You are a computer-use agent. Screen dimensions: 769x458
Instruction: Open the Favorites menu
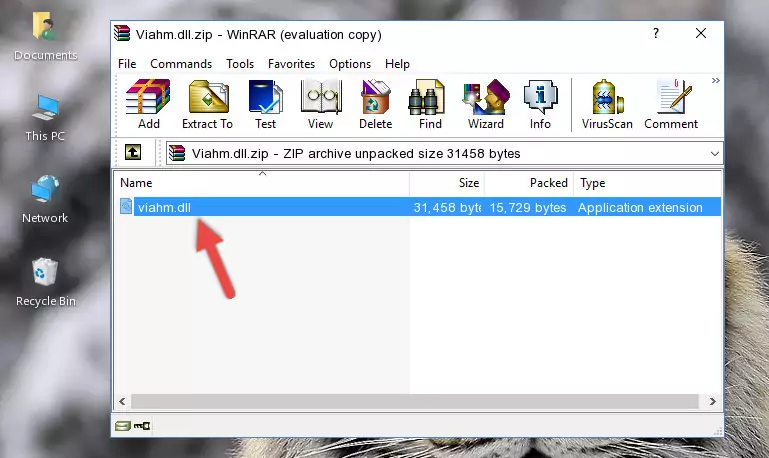tap(291, 64)
